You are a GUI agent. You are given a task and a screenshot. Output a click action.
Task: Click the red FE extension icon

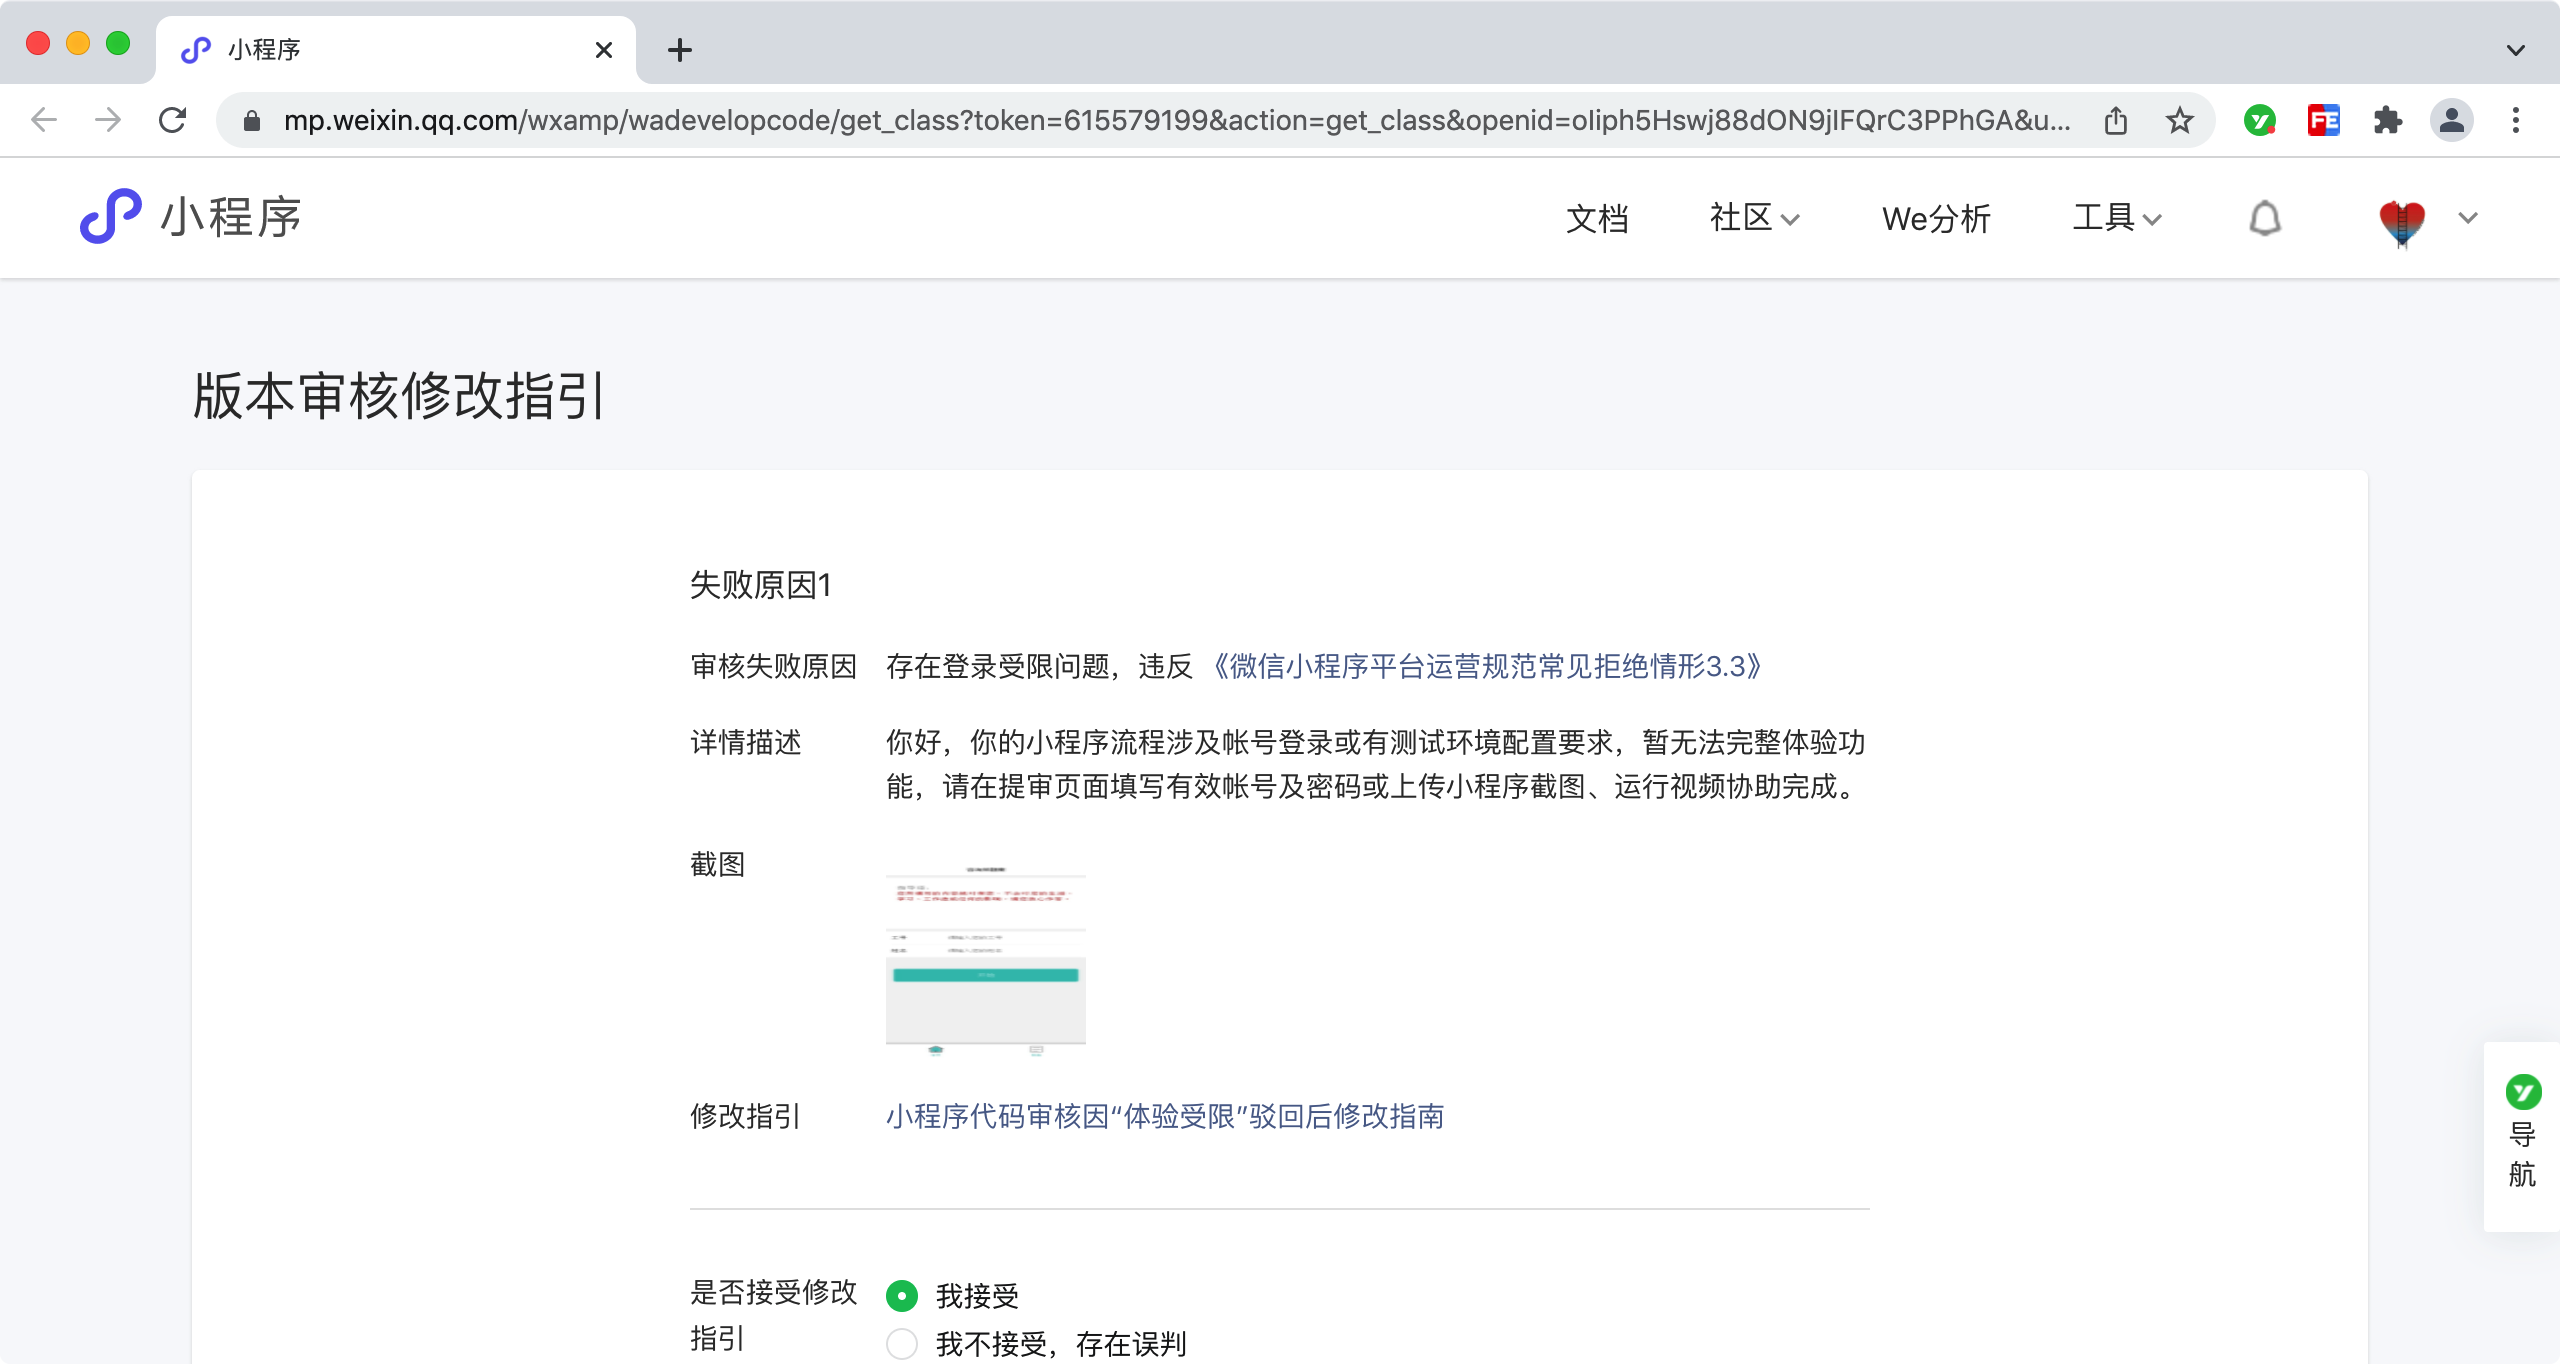[x=2323, y=121]
